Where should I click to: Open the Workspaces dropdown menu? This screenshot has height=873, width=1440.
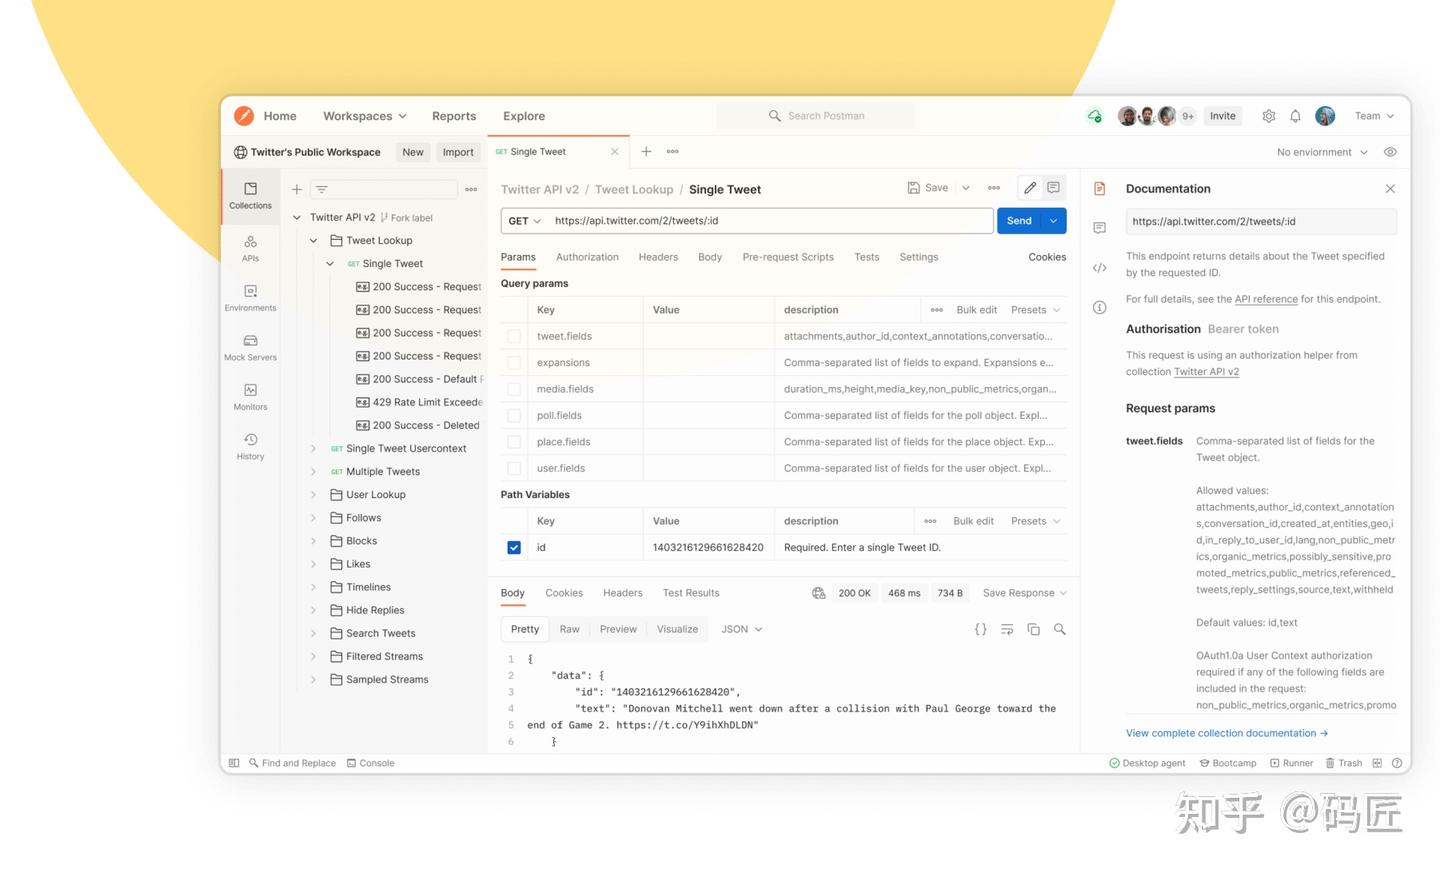point(364,116)
